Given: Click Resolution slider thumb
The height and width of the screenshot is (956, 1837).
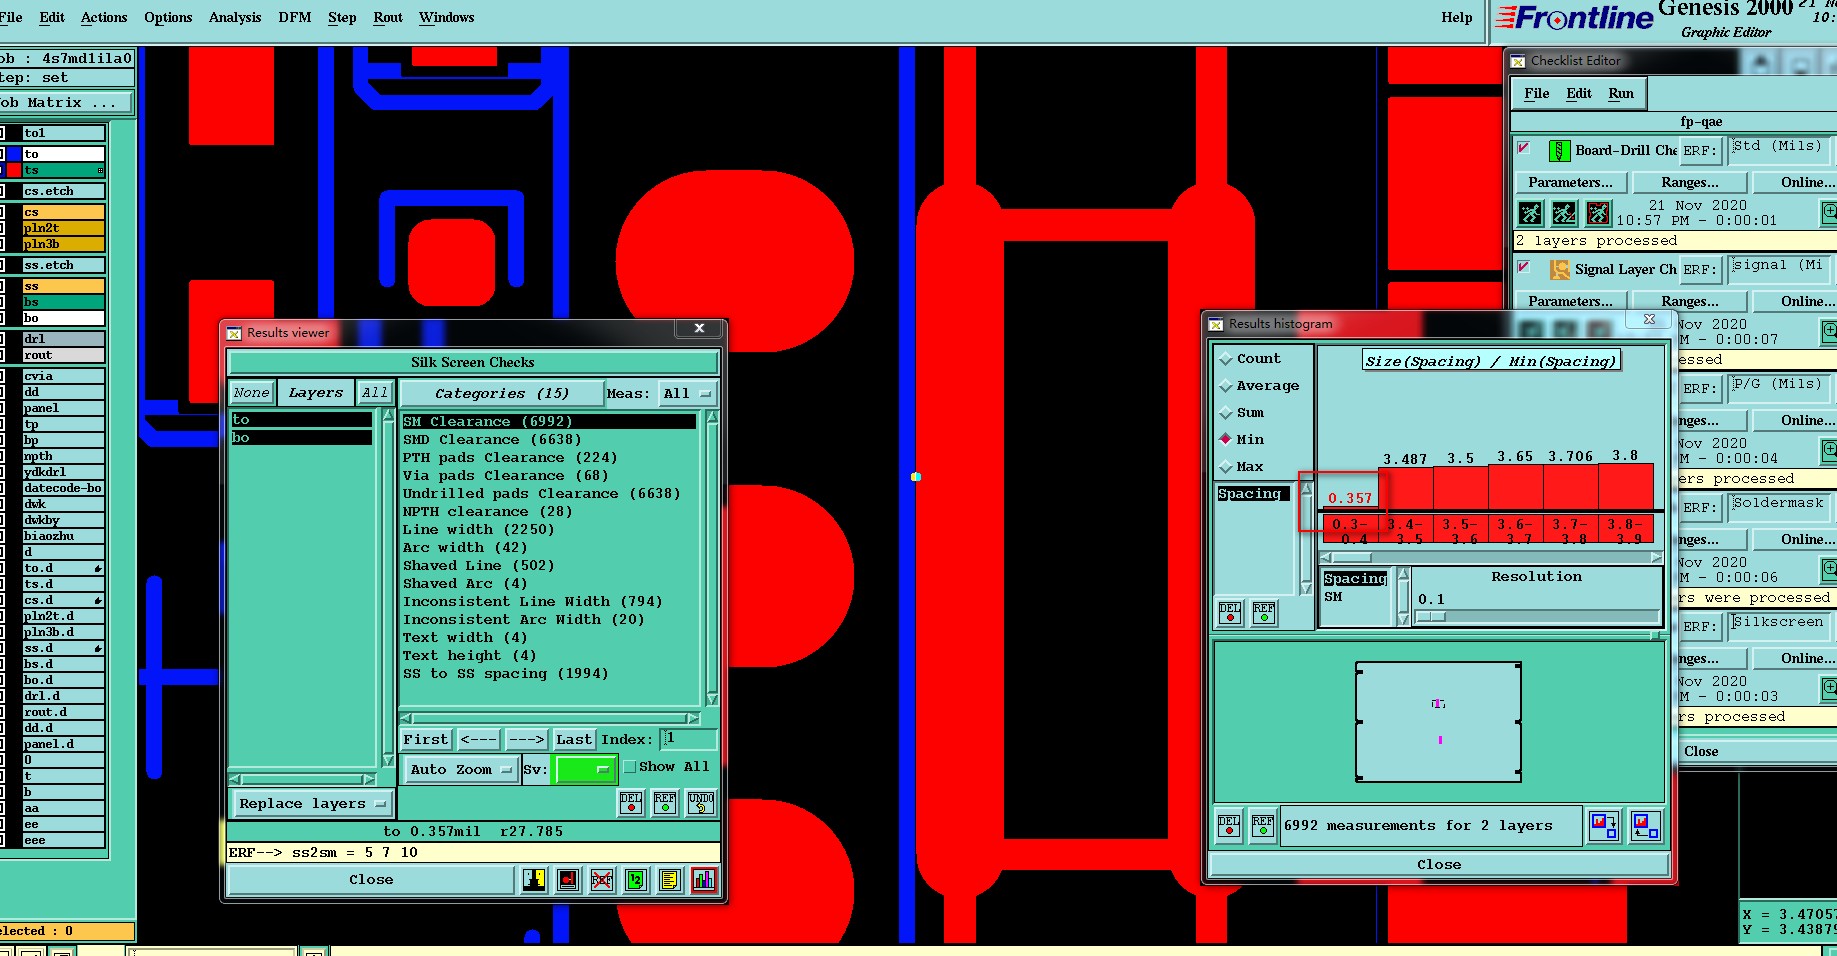Looking at the screenshot, I should coord(1430,617).
